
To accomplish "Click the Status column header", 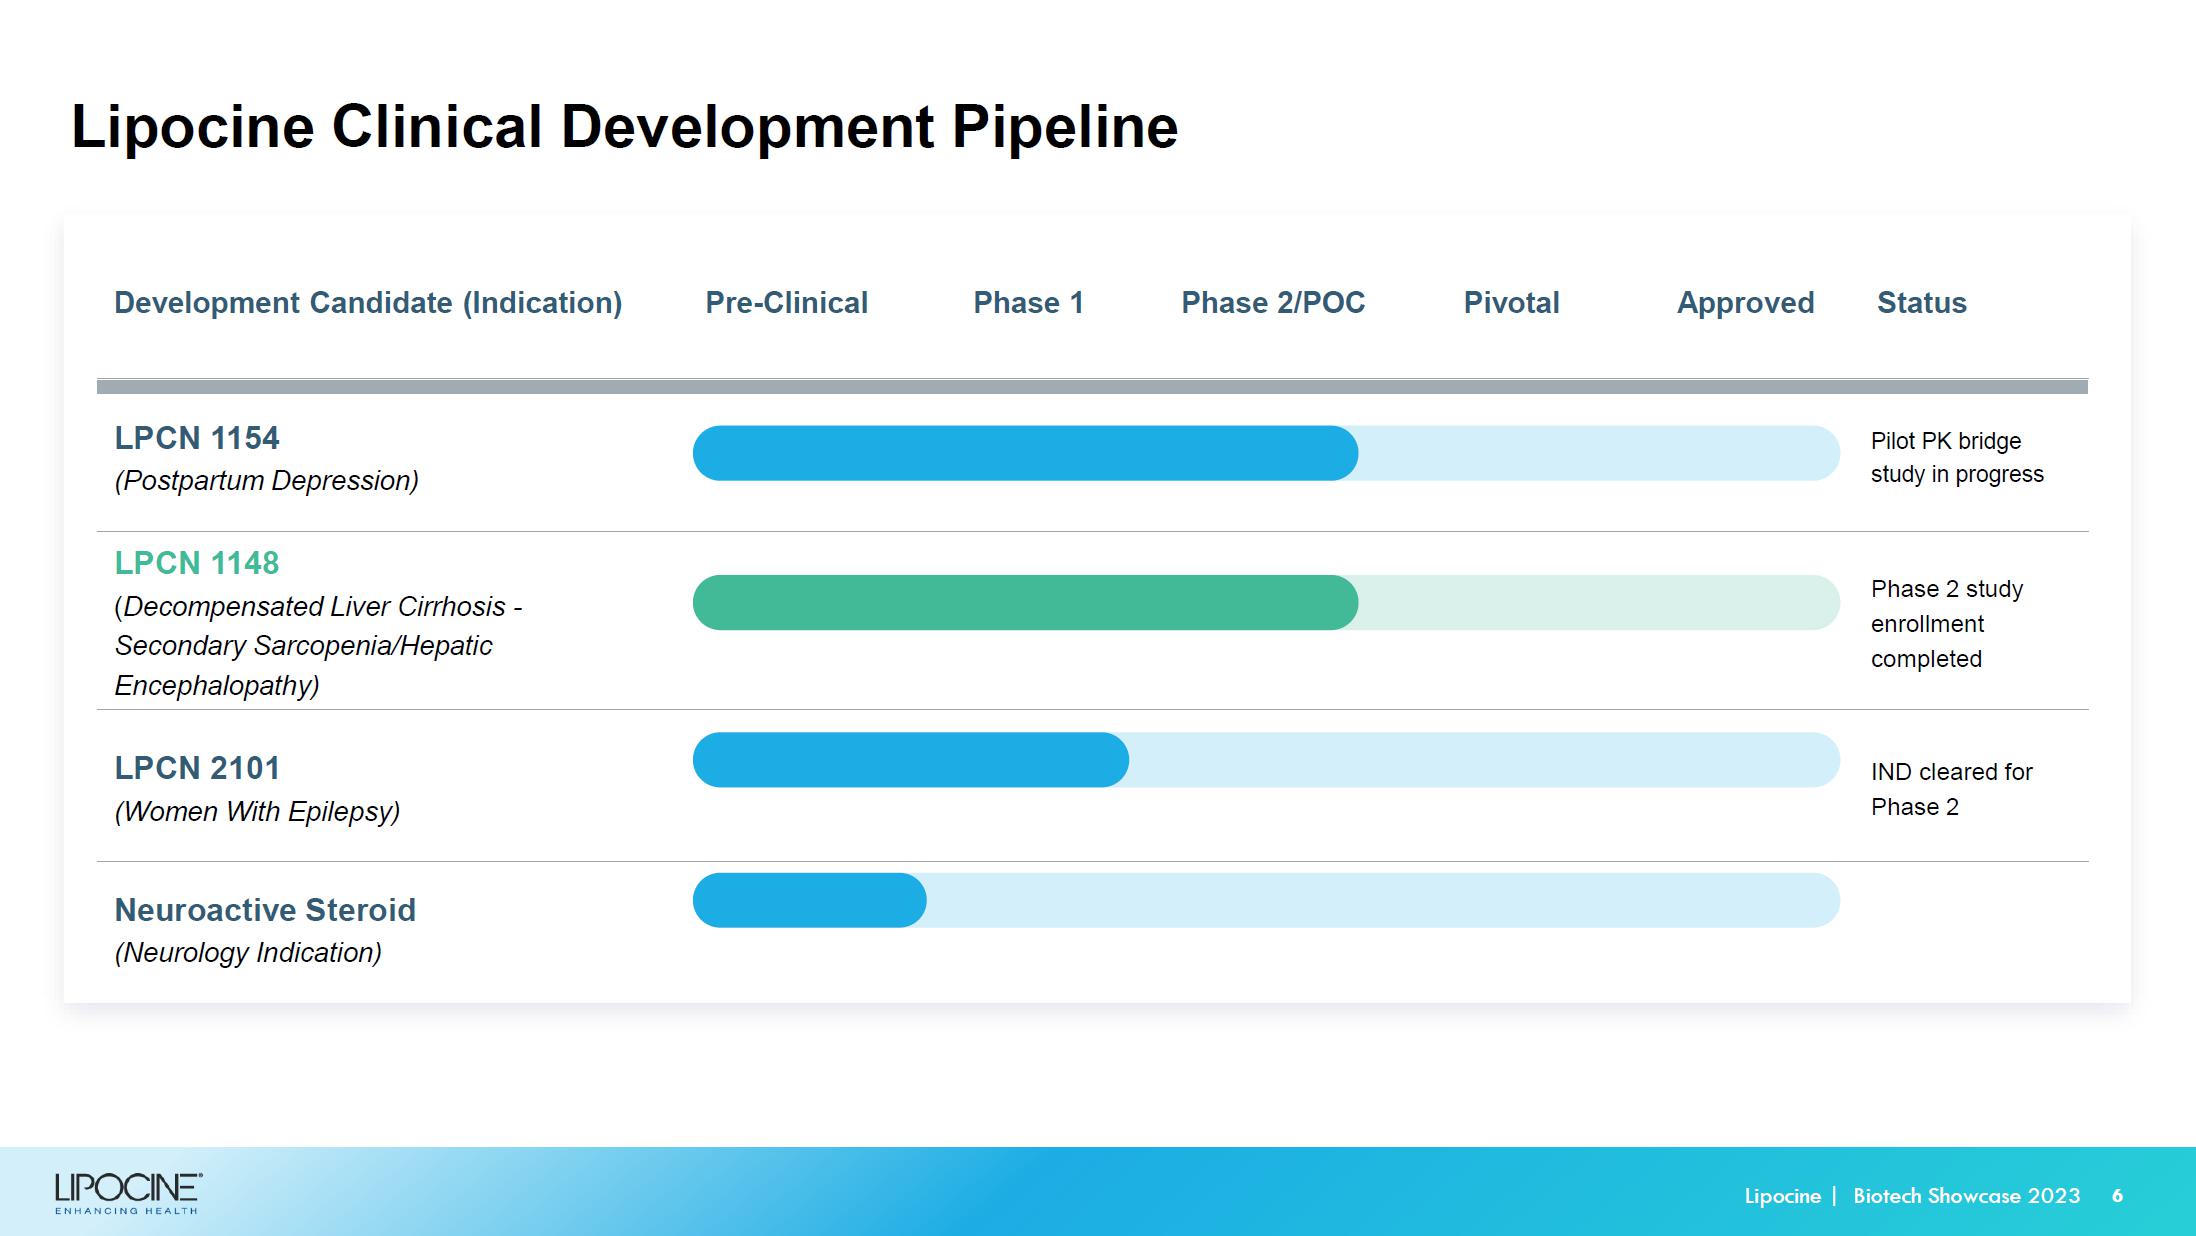I will click(x=1921, y=303).
